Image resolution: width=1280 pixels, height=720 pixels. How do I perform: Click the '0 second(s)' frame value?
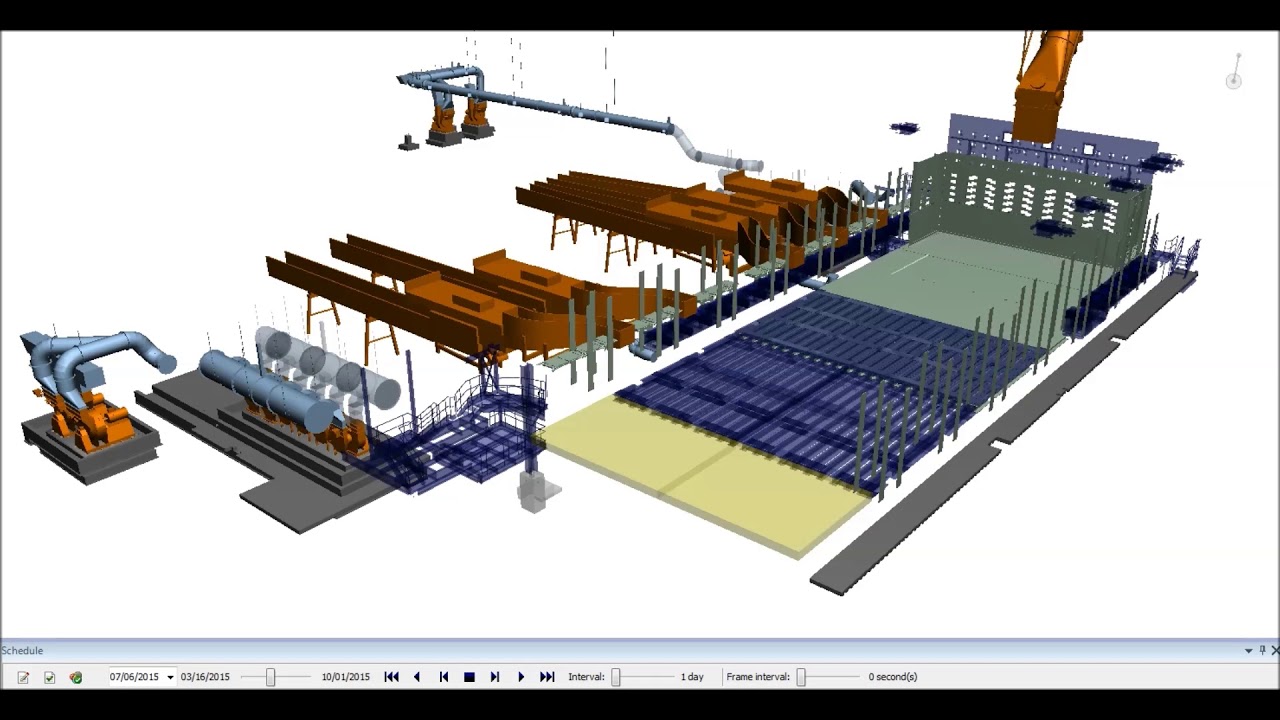point(893,677)
